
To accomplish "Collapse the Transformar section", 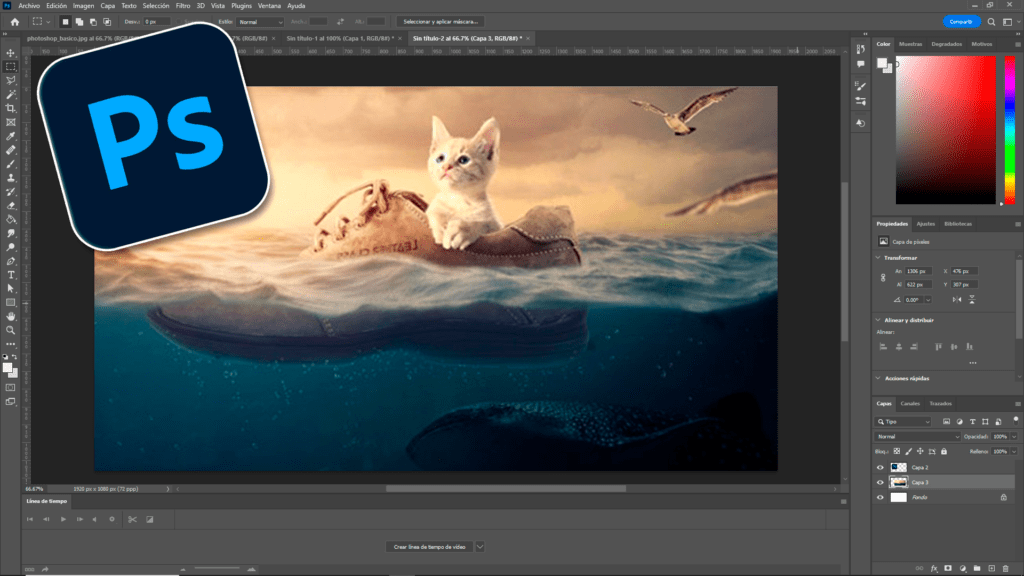I will point(878,258).
